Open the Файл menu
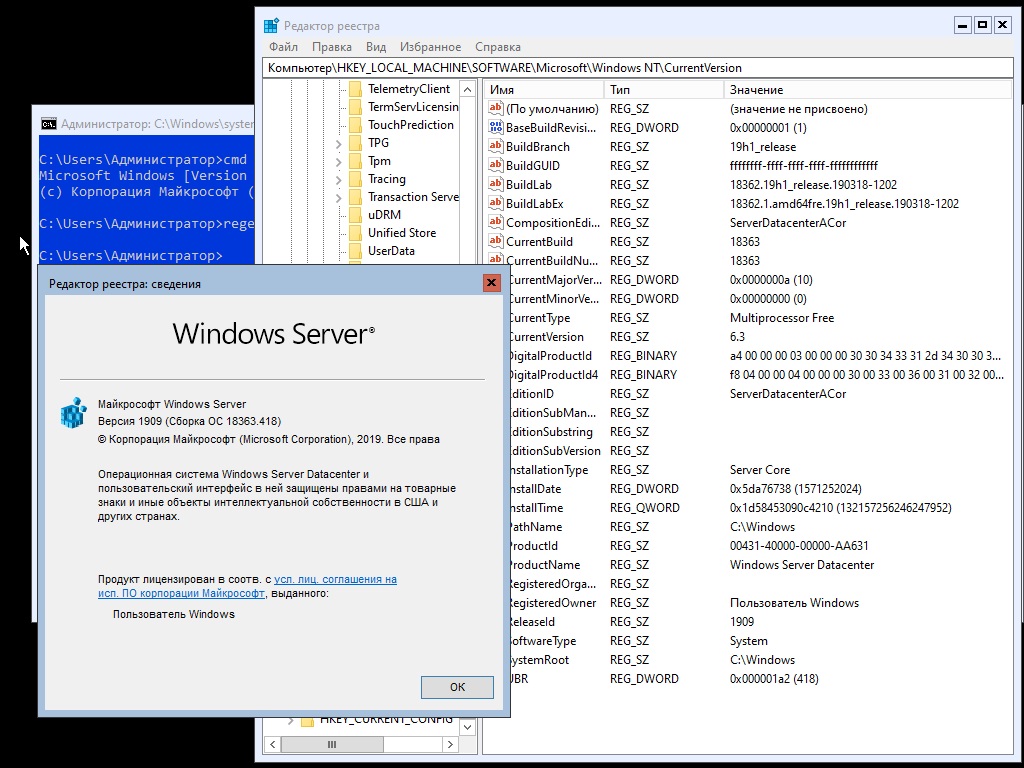This screenshot has height=768, width=1024. 283,47
